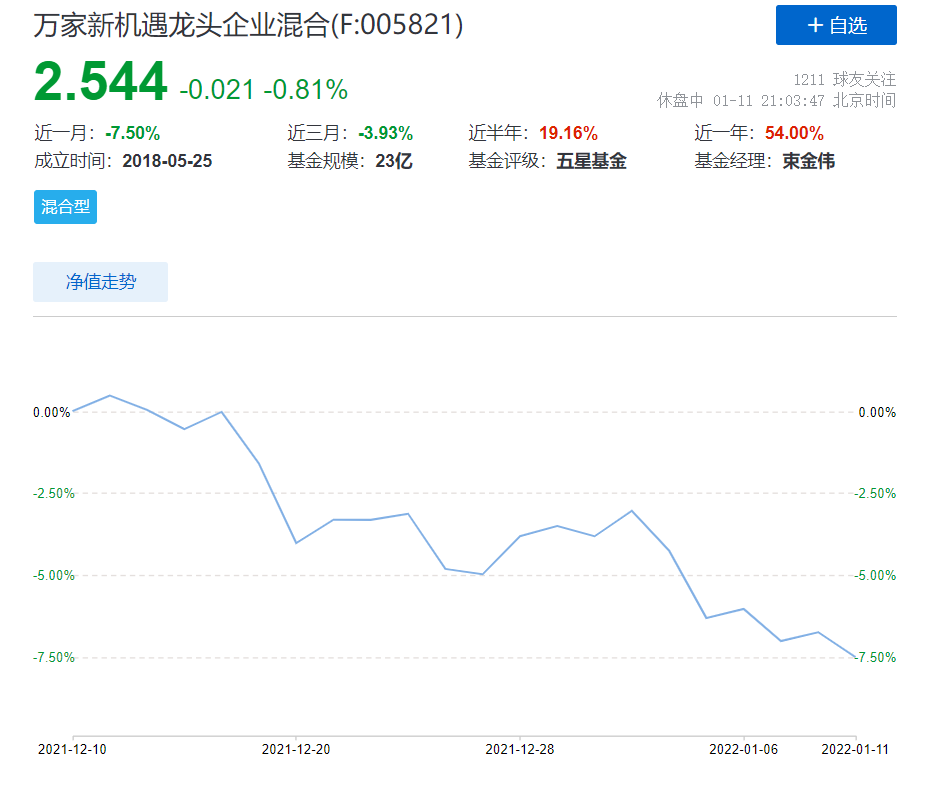Click 近三月 return value -3.93%
The image size is (945, 786).
coord(385,133)
